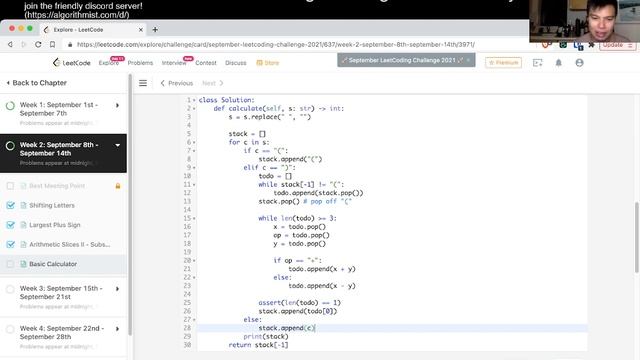This screenshot has width=640, height=360.
Task: Open the Largest Plus Sign problem
Action: pos(55,225)
